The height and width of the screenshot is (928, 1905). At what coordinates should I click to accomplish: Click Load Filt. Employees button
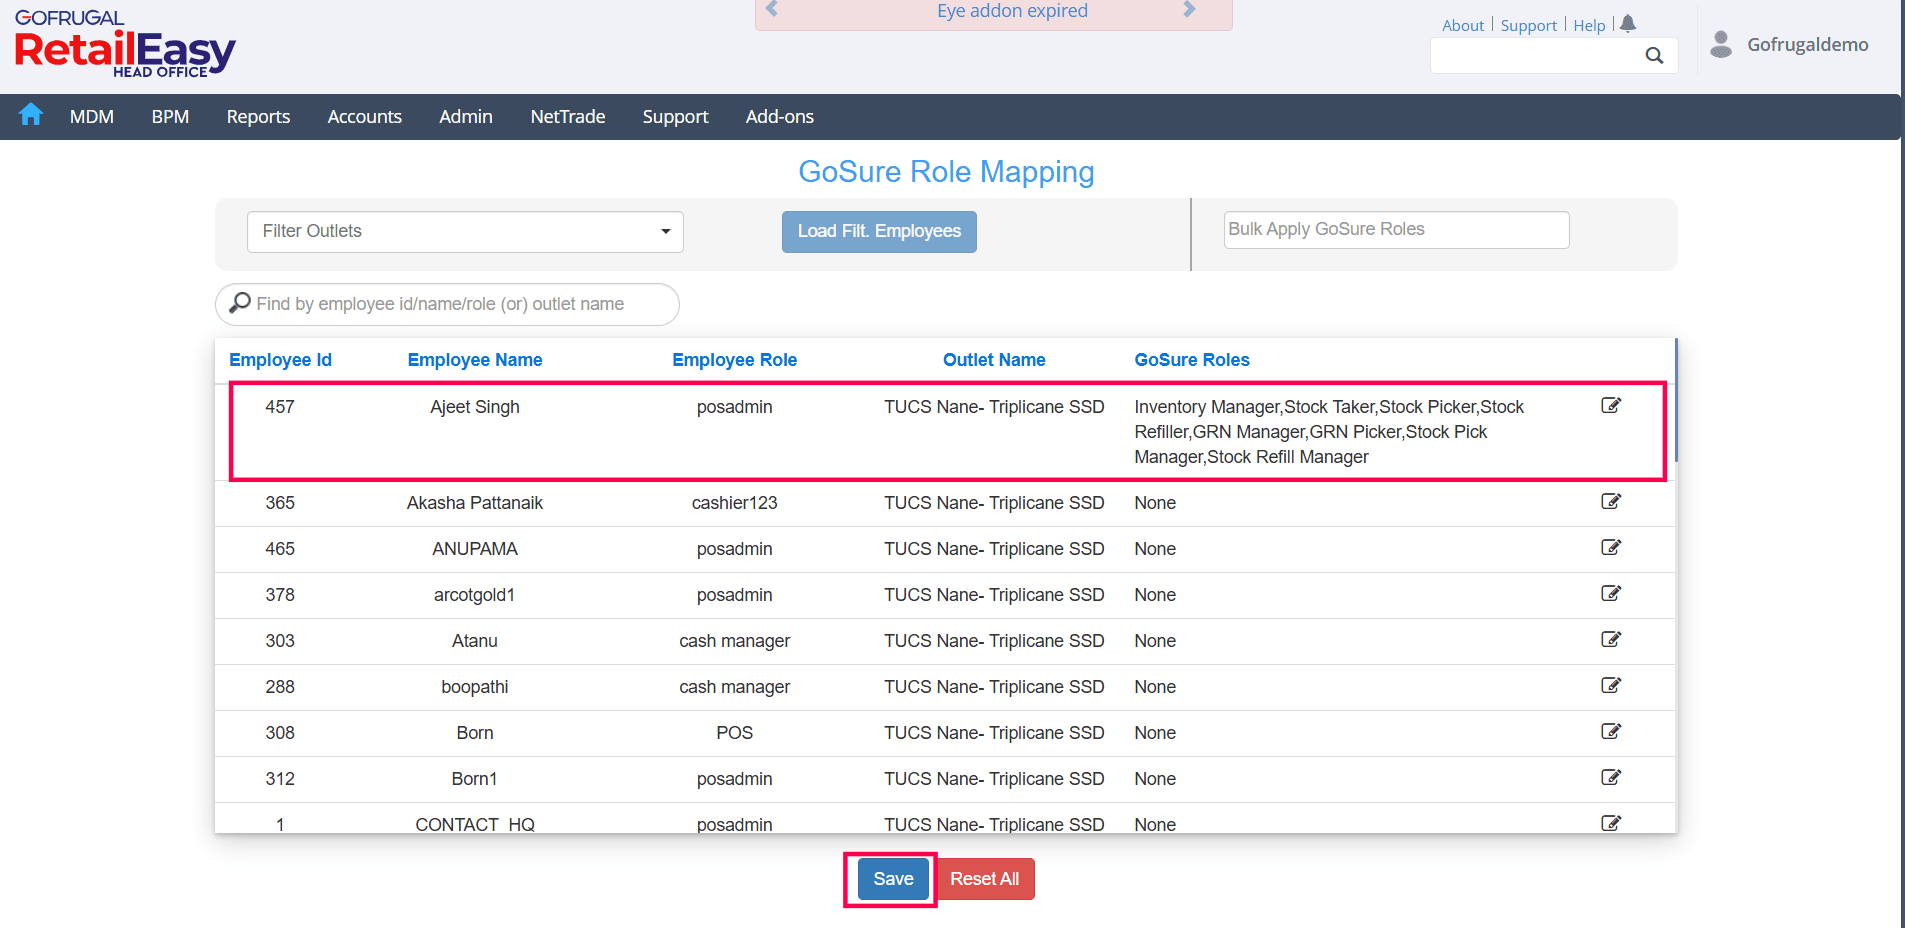click(x=879, y=232)
